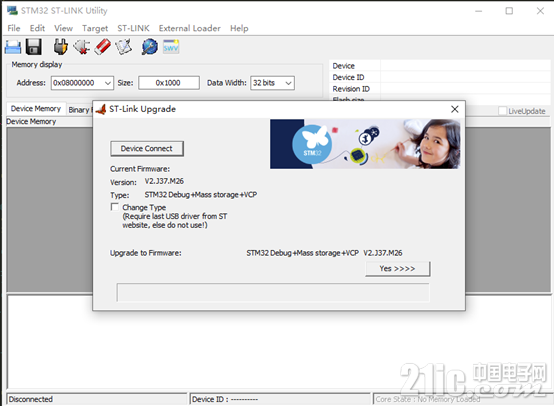Image resolution: width=554 pixels, height=406 pixels.
Task: Click the Device ID row in info panel
Action: click(440, 77)
